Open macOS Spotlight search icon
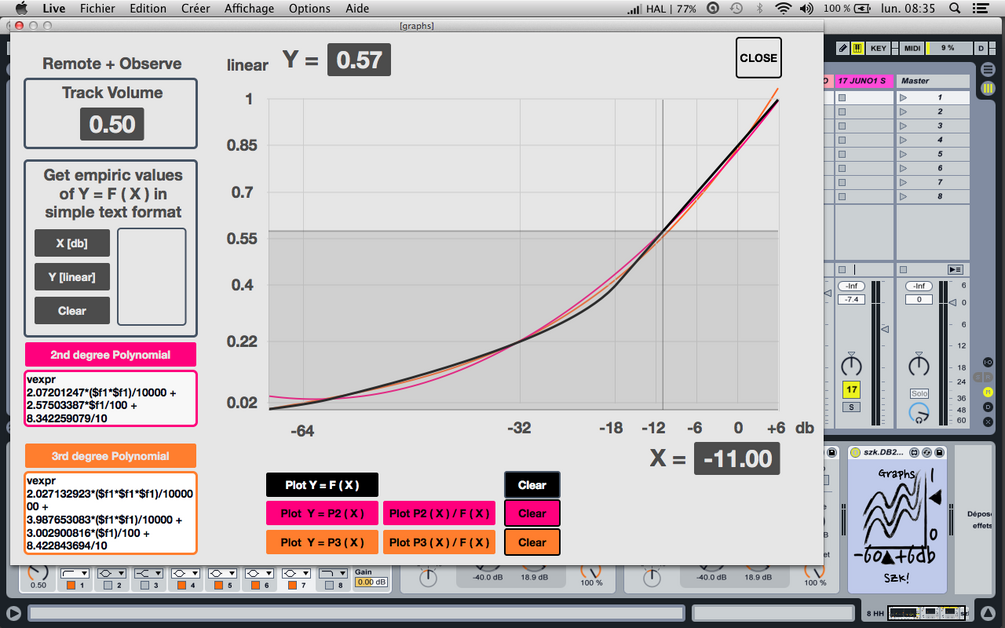Image resolution: width=1005 pixels, height=628 pixels. pos(954,8)
